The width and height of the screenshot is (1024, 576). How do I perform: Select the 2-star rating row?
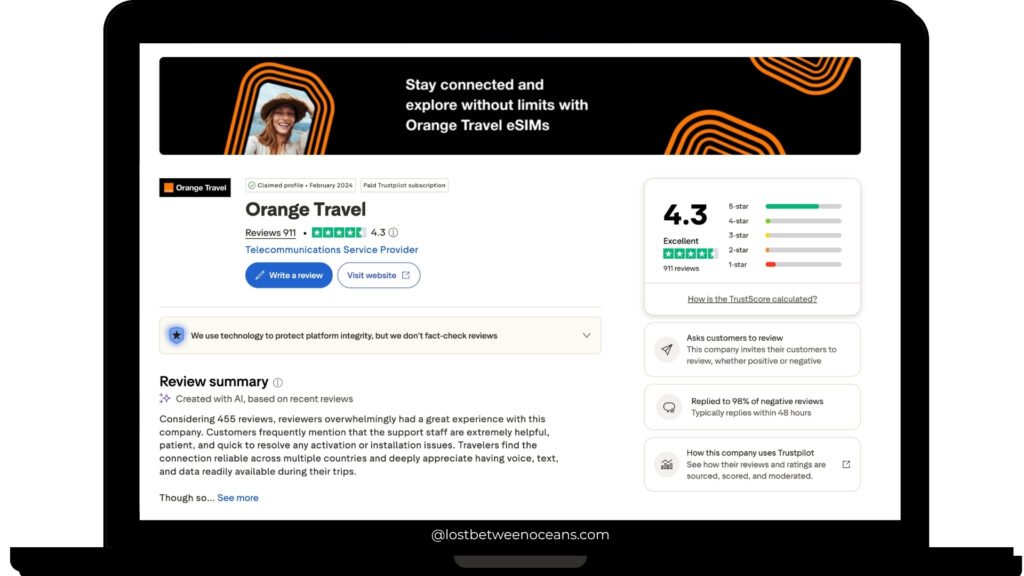(x=784, y=250)
